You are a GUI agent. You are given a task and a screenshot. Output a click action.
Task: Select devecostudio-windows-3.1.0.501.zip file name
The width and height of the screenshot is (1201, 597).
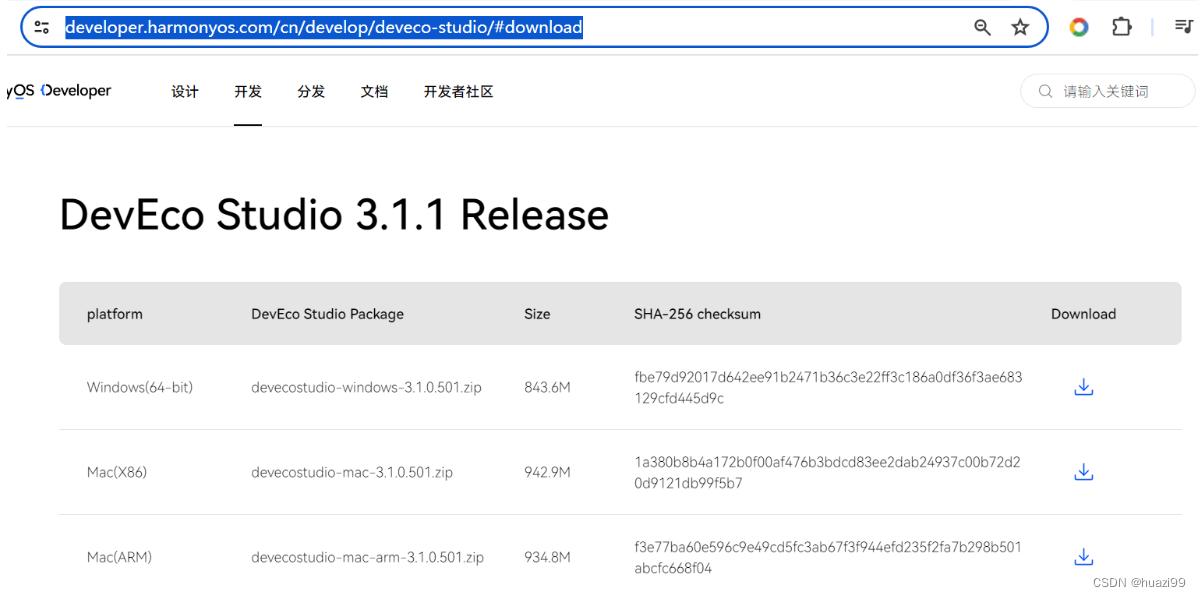tap(366, 387)
